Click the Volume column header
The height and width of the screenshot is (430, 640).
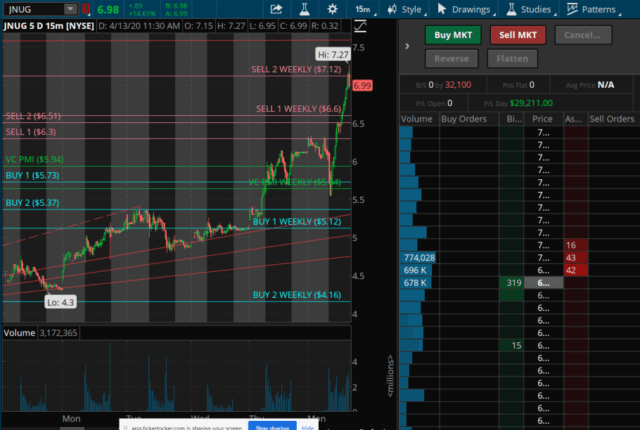point(416,119)
